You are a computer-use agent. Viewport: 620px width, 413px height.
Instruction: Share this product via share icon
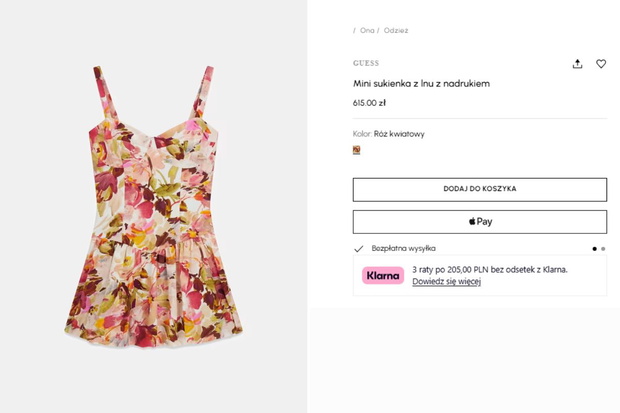click(x=577, y=64)
